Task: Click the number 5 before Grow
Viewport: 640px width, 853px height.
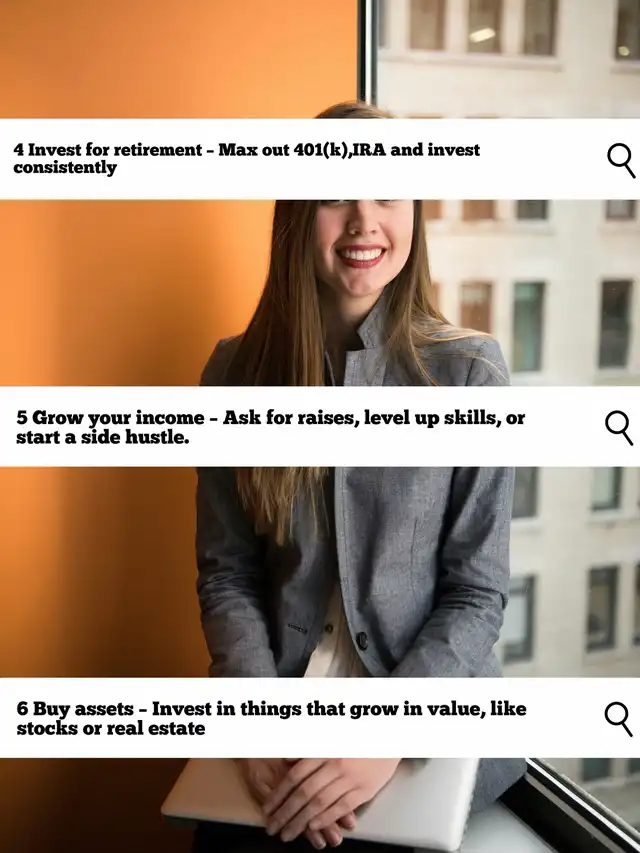Action: click(x=22, y=418)
